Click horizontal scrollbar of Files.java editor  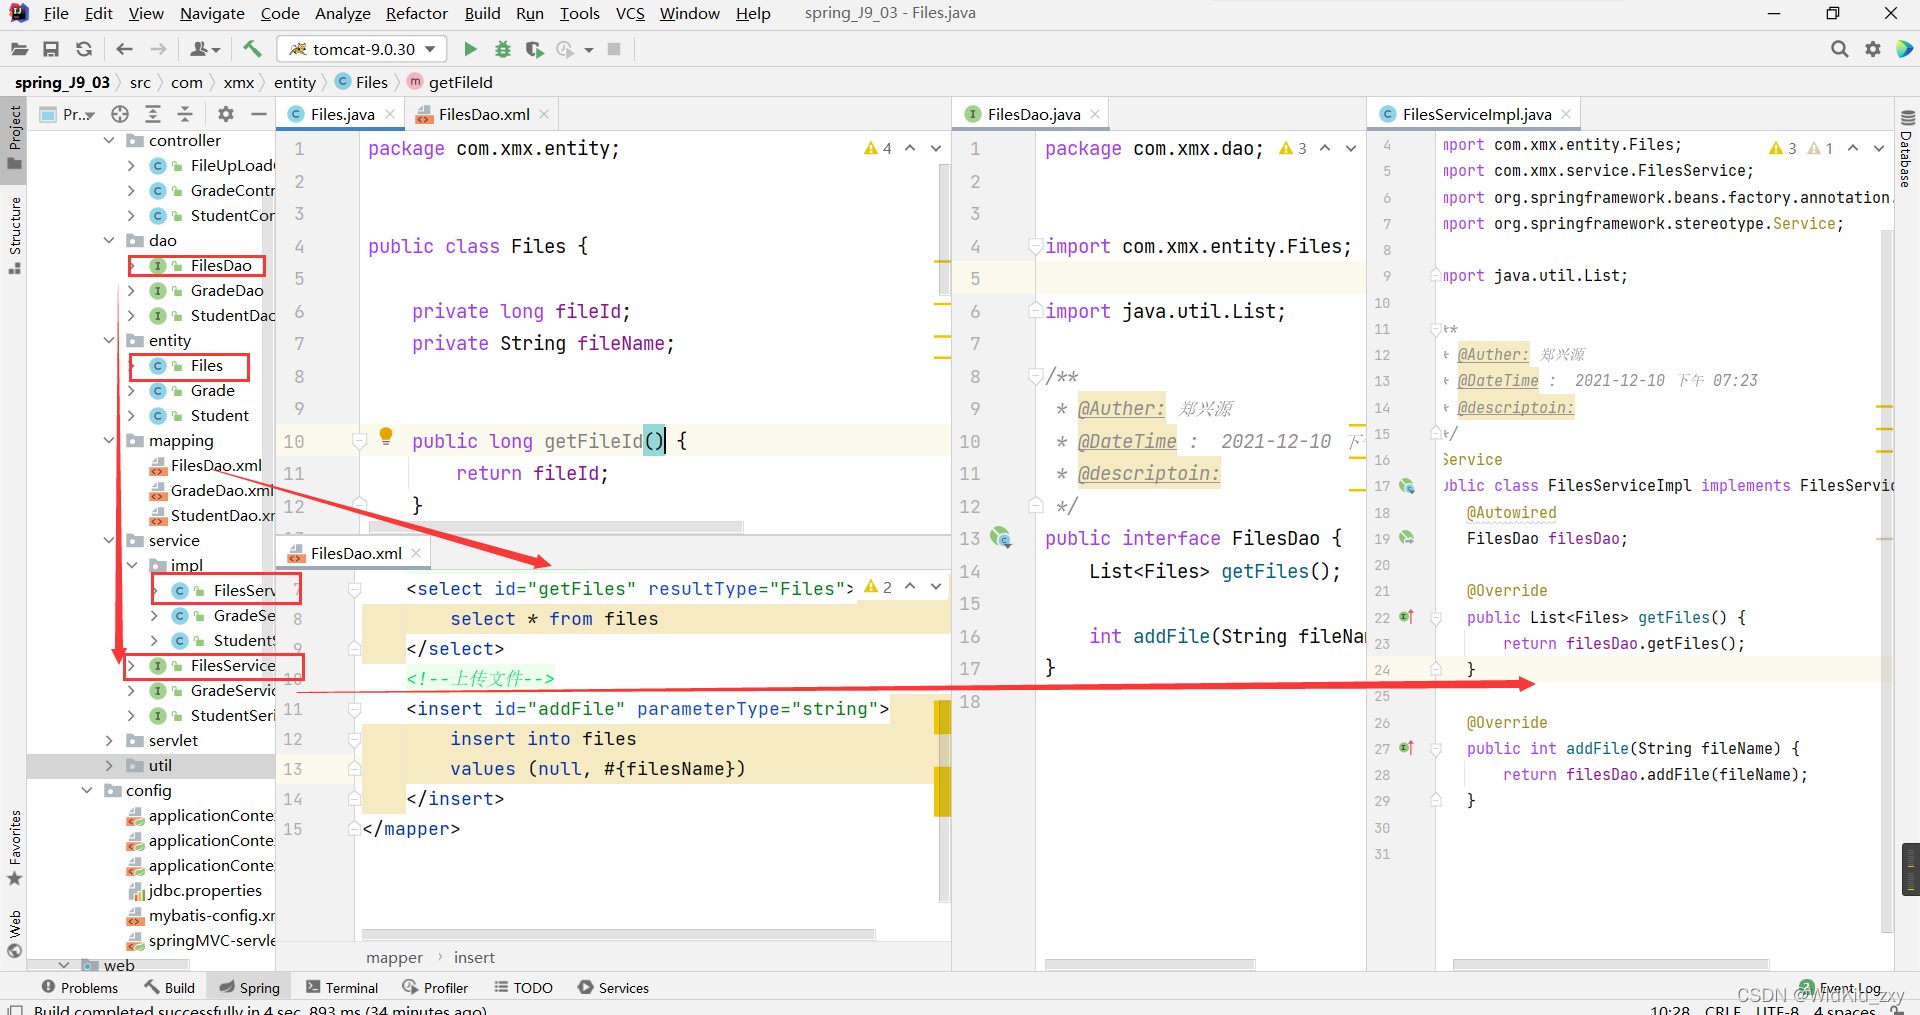pos(556,526)
